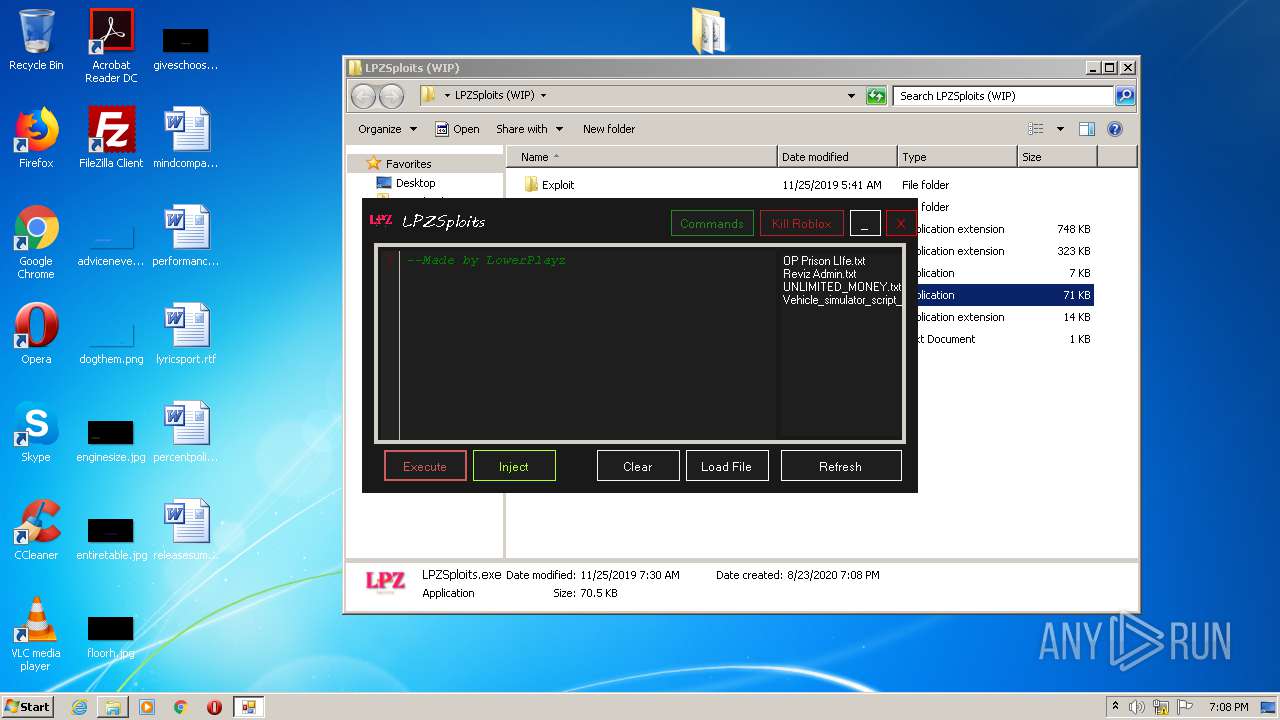Viewport: 1280px width, 720px height.
Task: Click the taskbar volume icon
Action: 1137,707
